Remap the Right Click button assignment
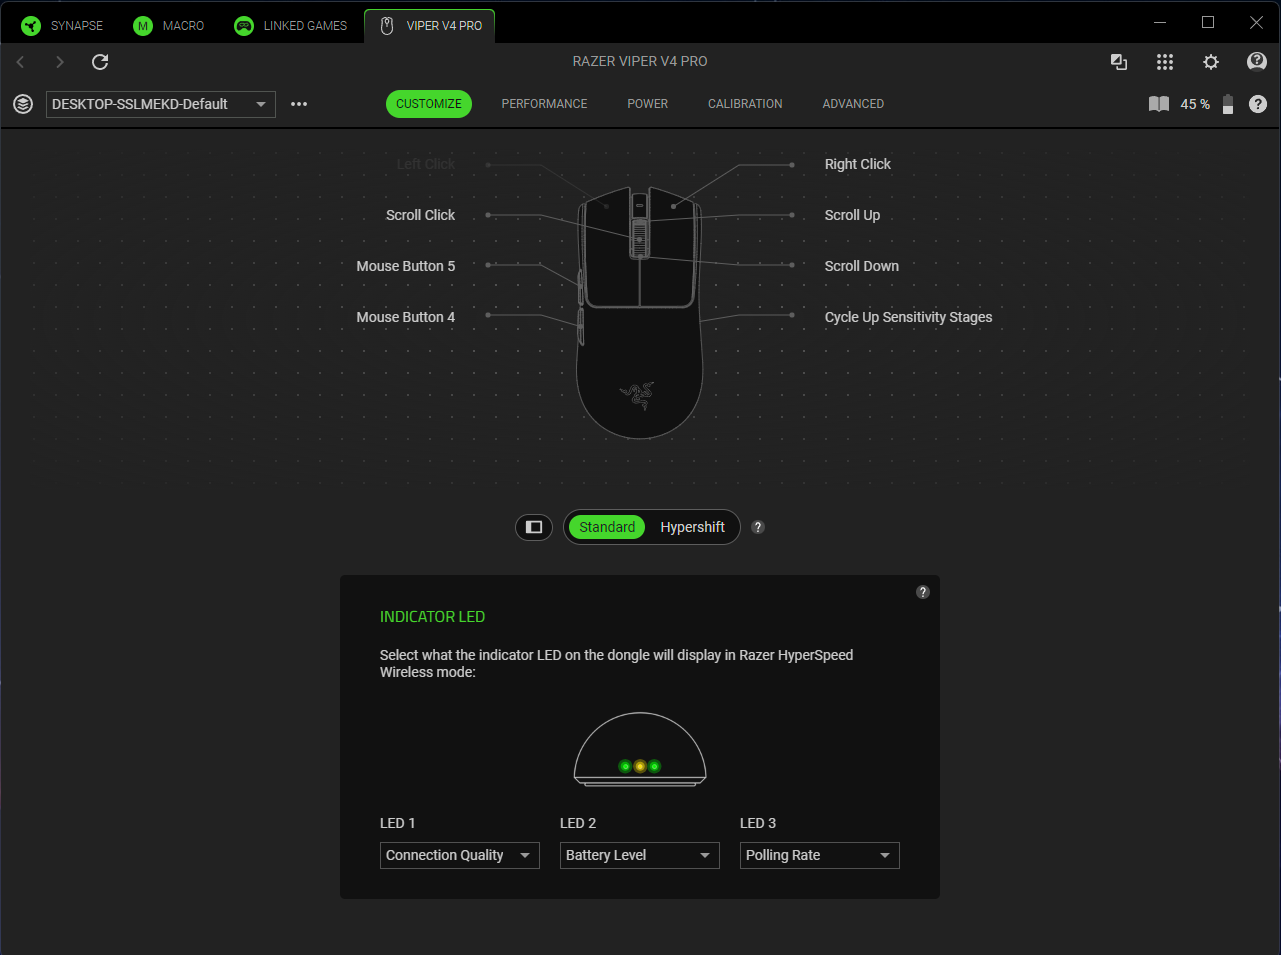This screenshot has height=955, width=1281. [858, 164]
